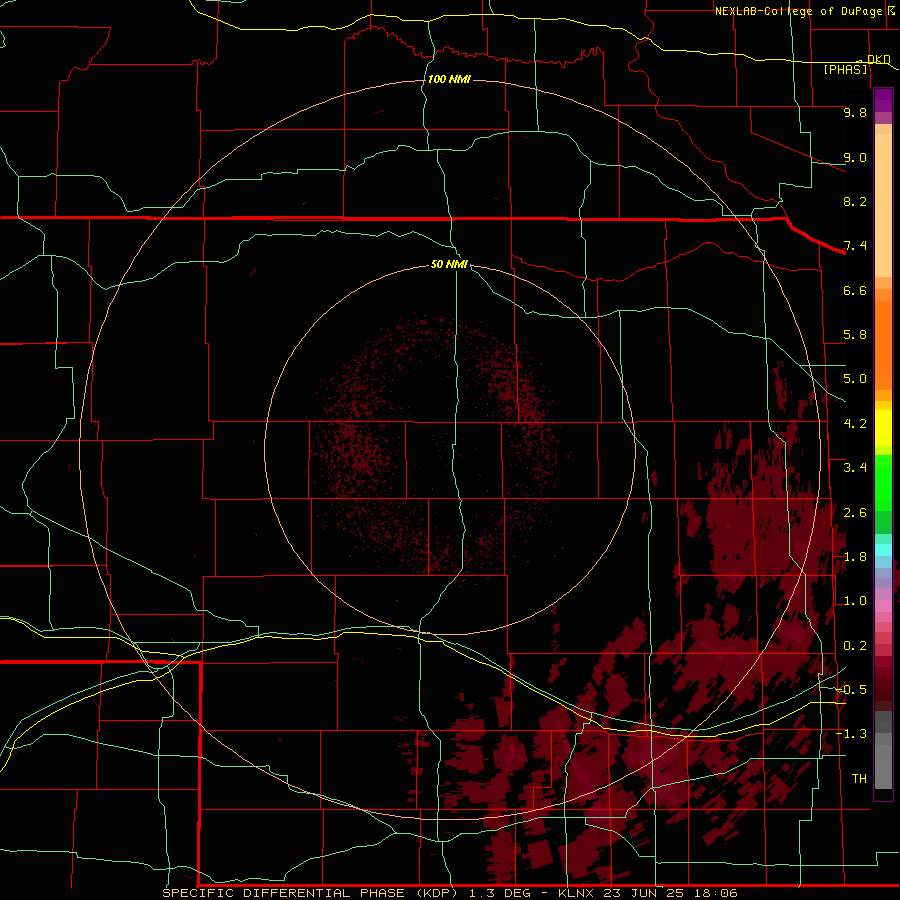Viewport: 900px width, 900px height.
Task: Click the NEXLAB-College of DuPage credit text
Action: point(798,11)
